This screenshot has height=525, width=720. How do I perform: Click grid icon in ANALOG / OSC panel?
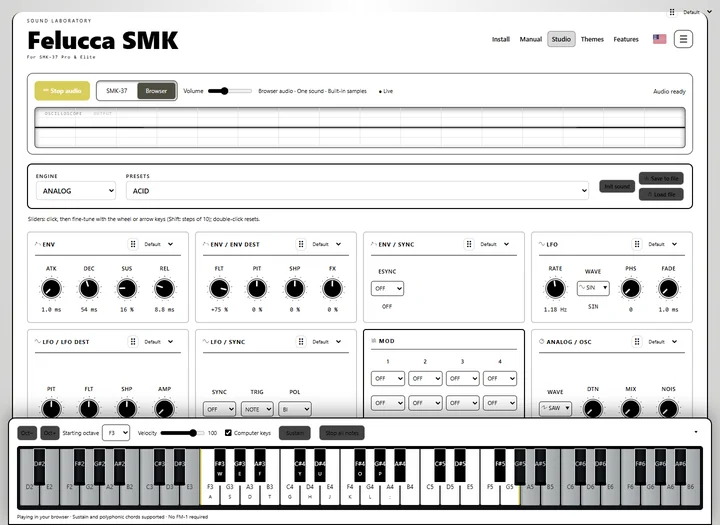(x=637, y=341)
